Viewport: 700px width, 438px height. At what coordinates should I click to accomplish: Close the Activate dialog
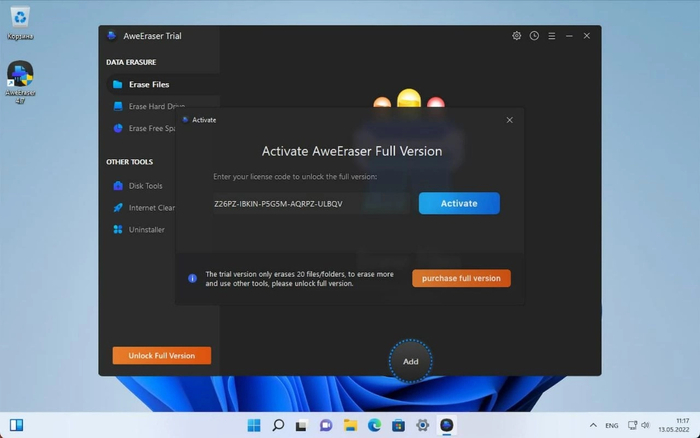pyautogui.click(x=509, y=120)
